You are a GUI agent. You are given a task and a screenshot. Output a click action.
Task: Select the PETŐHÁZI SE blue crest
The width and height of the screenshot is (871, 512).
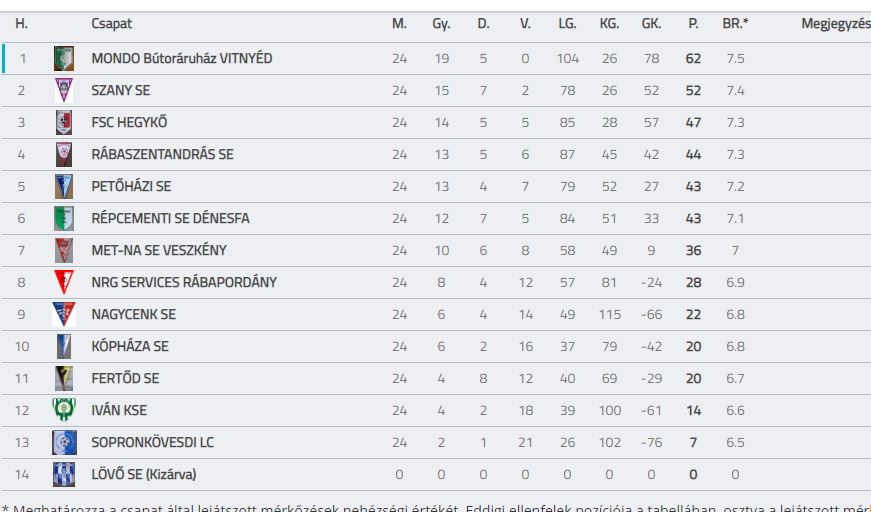(64, 187)
